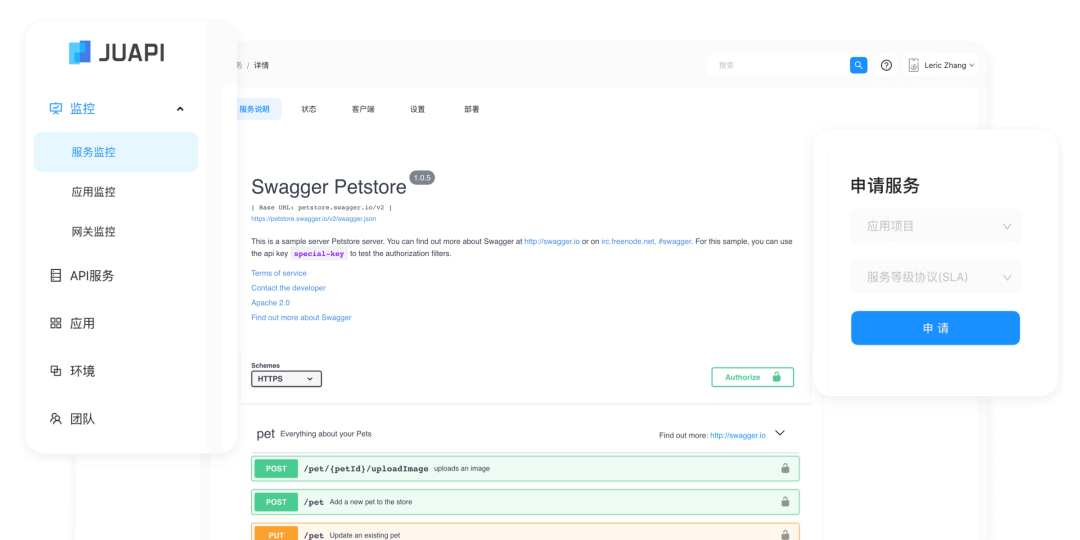
Task: Switch to the 服务说明 tab
Action: (x=254, y=109)
